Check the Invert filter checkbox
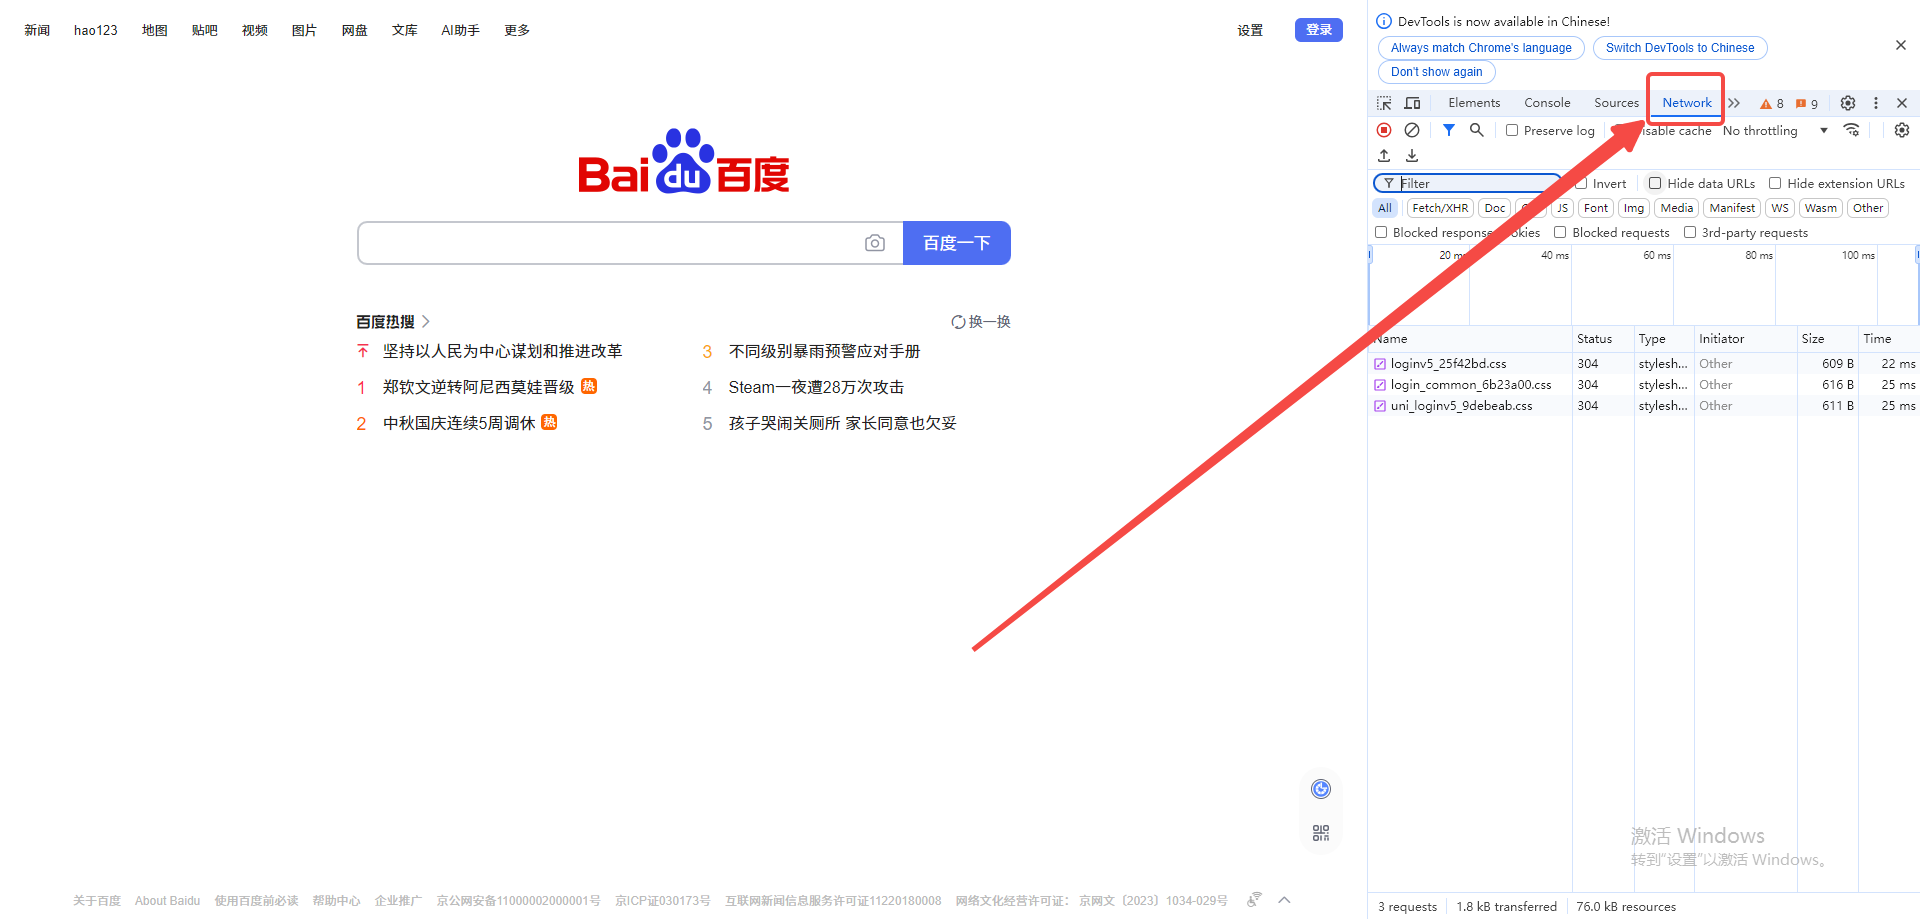The width and height of the screenshot is (1920, 919). pyautogui.click(x=1581, y=183)
